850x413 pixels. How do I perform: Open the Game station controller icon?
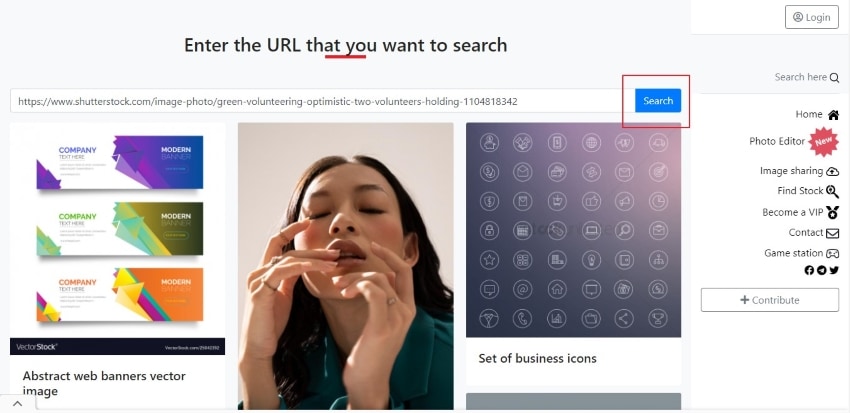coord(832,253)
